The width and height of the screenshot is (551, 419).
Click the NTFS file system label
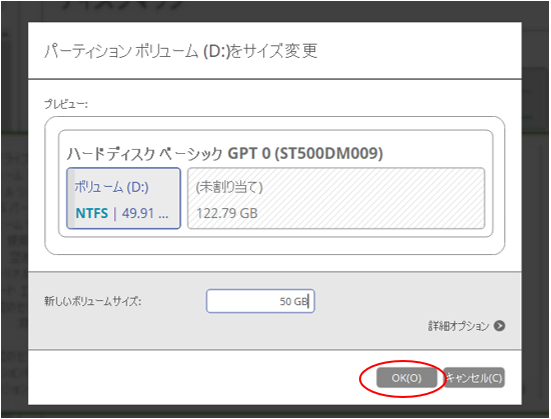point(92,213)
